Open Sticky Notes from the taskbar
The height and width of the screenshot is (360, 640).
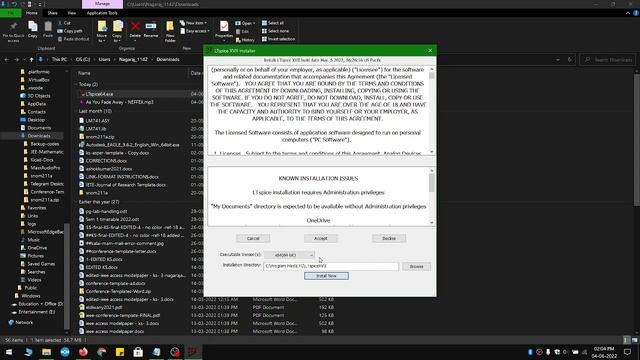tap(120, 352)
